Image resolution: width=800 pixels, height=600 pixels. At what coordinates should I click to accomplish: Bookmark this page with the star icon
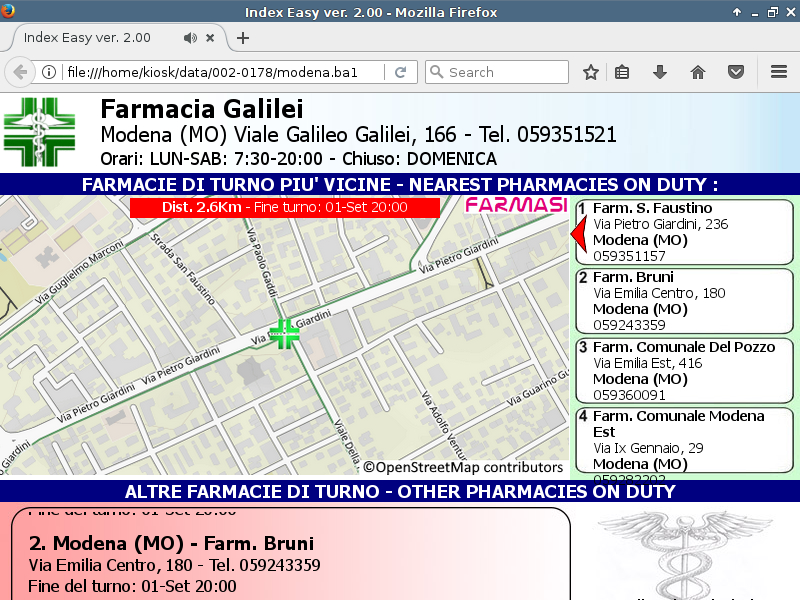pyautogui.click(x=591, y=72)
